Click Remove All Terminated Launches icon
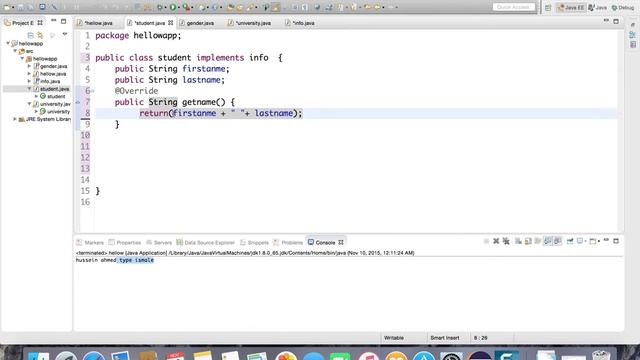This screenshot has height=360, width=640. (506, 241)
